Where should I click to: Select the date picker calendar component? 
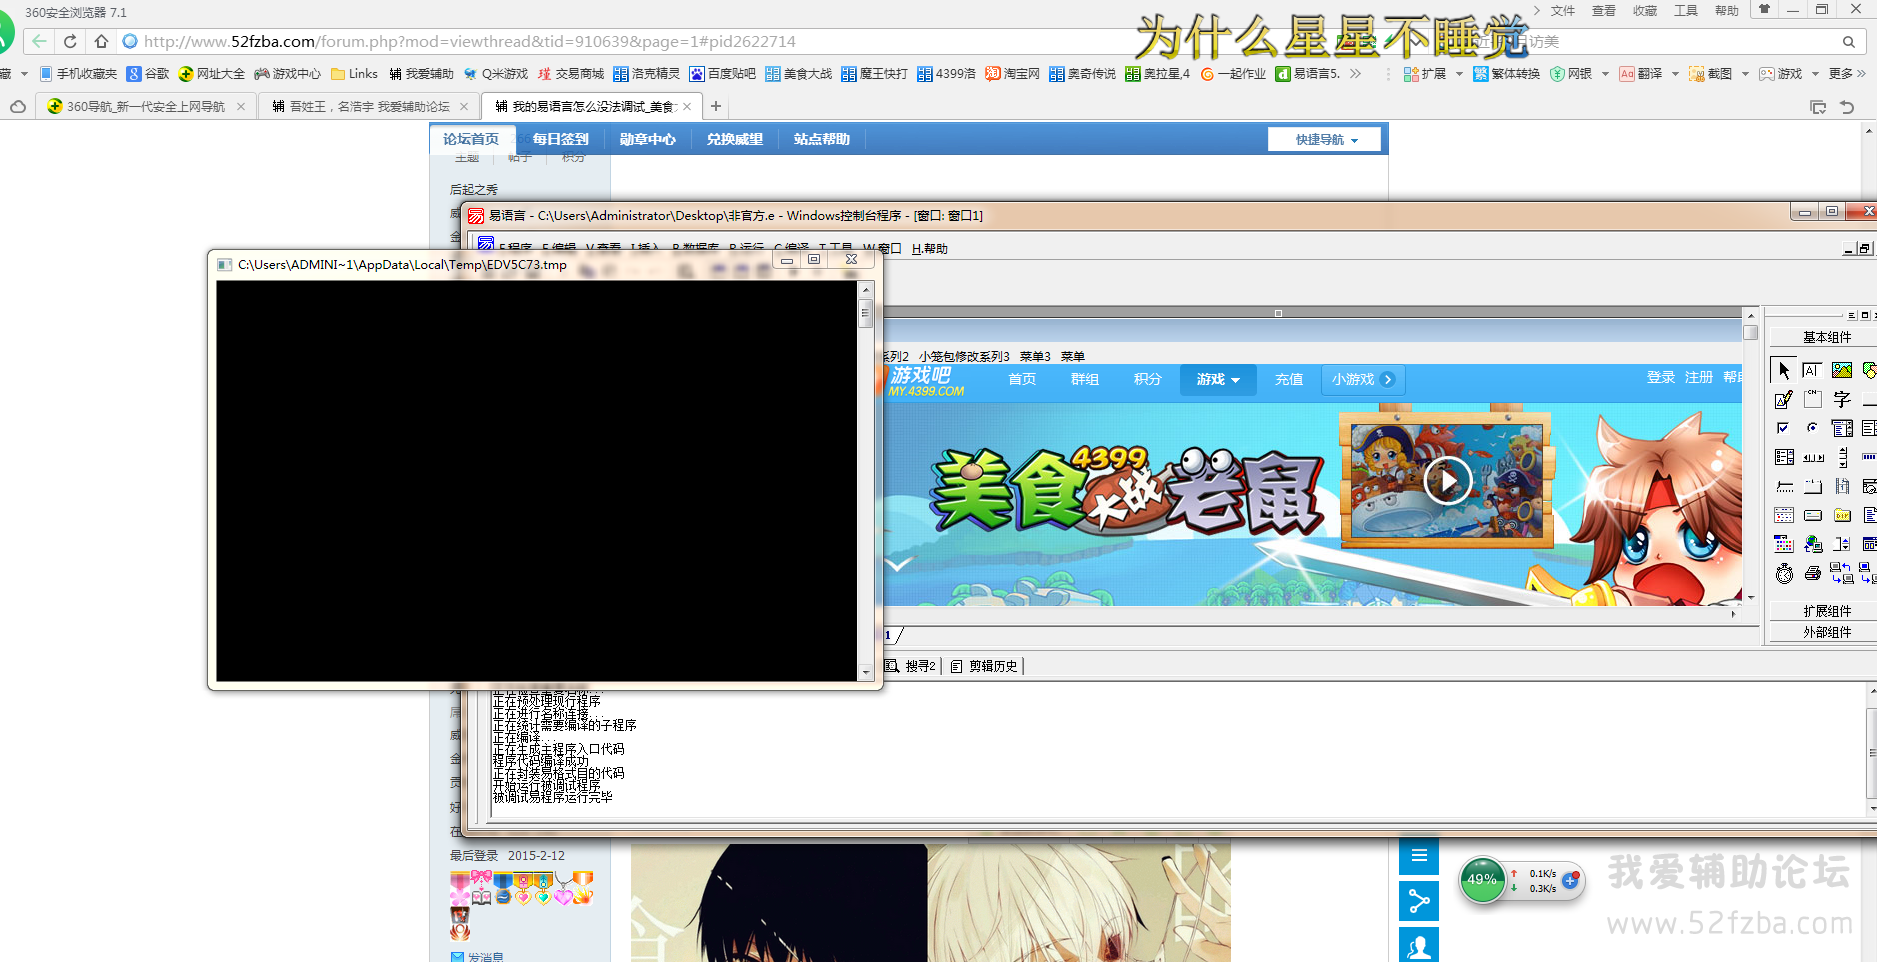coord(1784,515)
